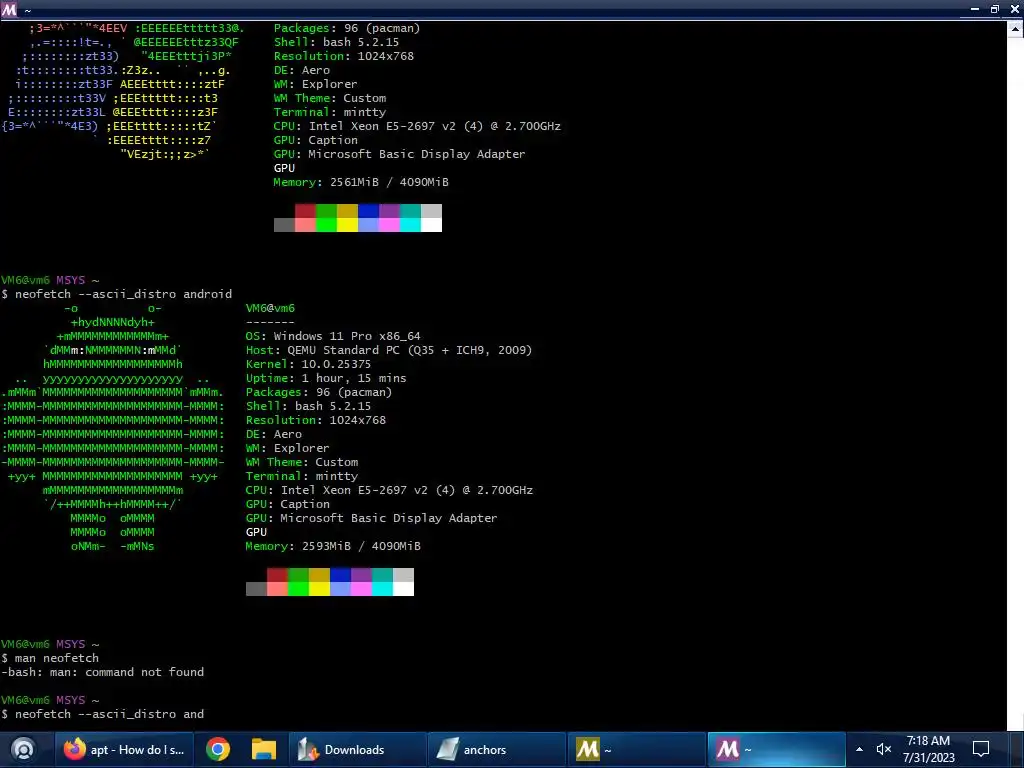Close the mintty terminal window
This screenshot has height=768, width=1024.
[1015, 9]
